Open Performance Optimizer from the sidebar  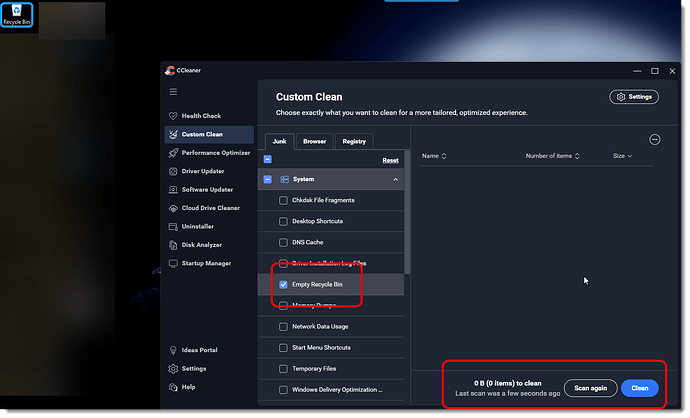tap(215, 153)
